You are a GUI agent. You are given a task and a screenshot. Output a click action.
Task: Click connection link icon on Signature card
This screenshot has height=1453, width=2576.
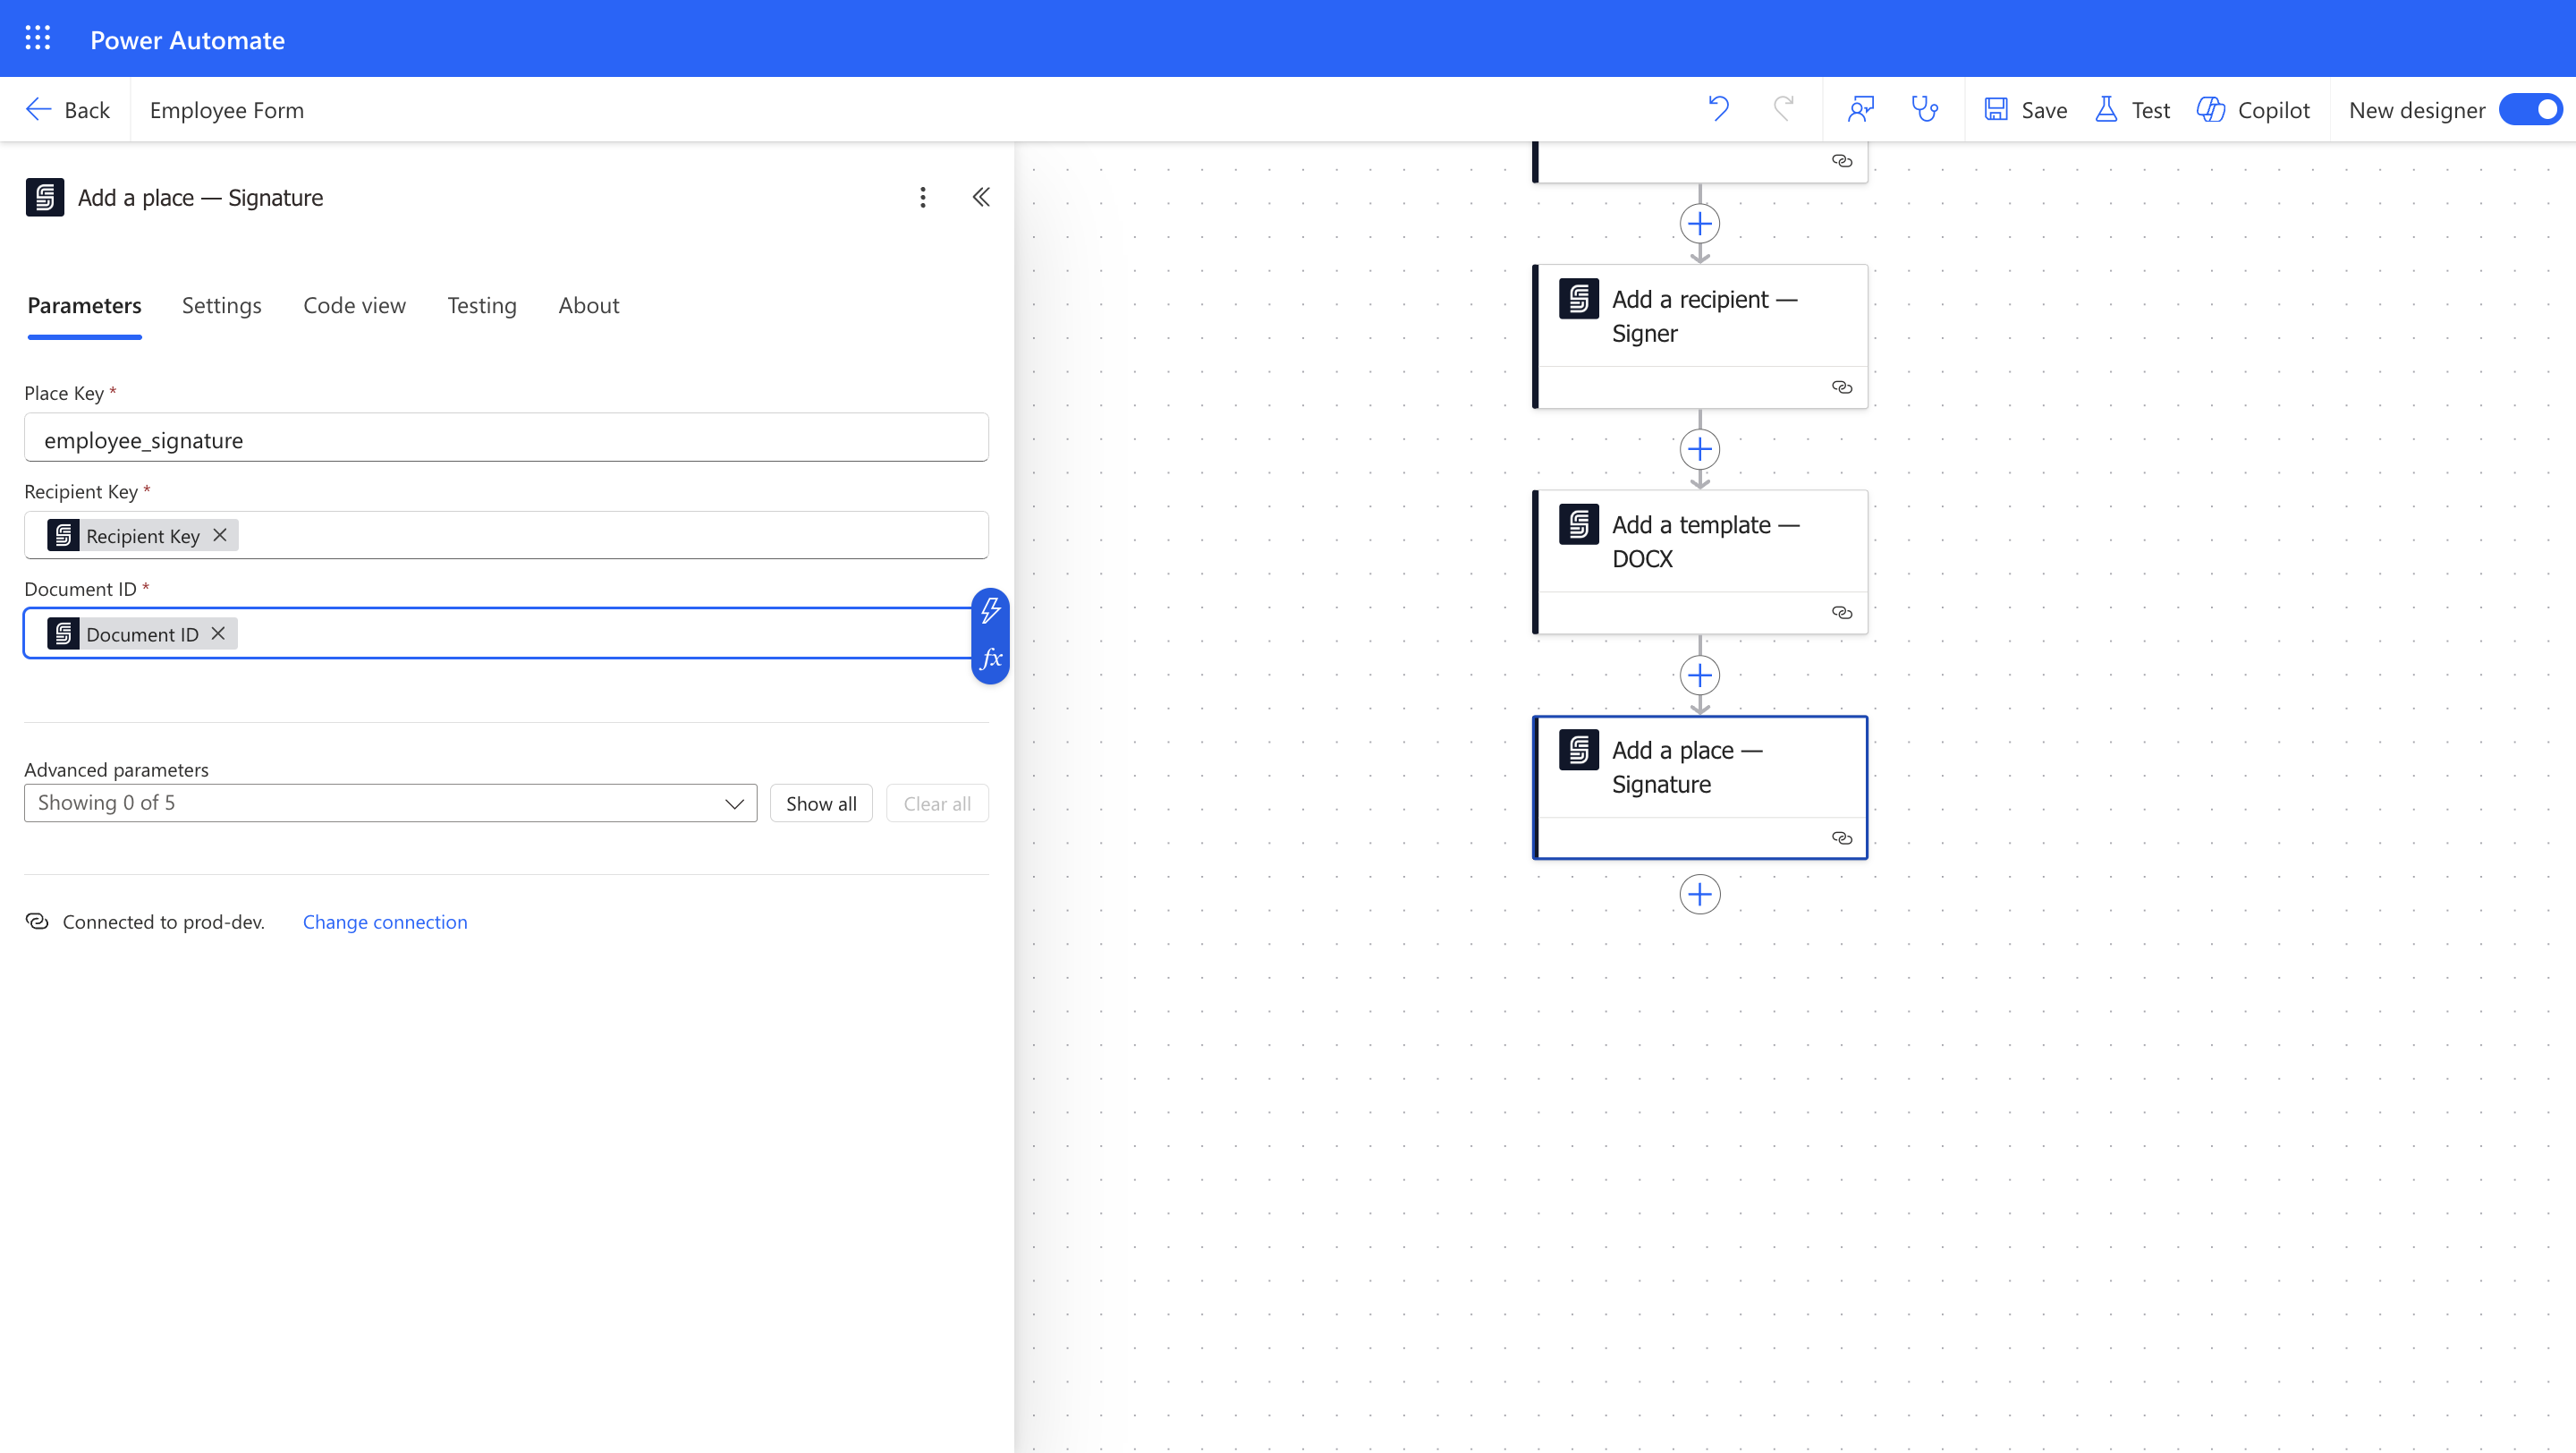(x=1841, y=838)
